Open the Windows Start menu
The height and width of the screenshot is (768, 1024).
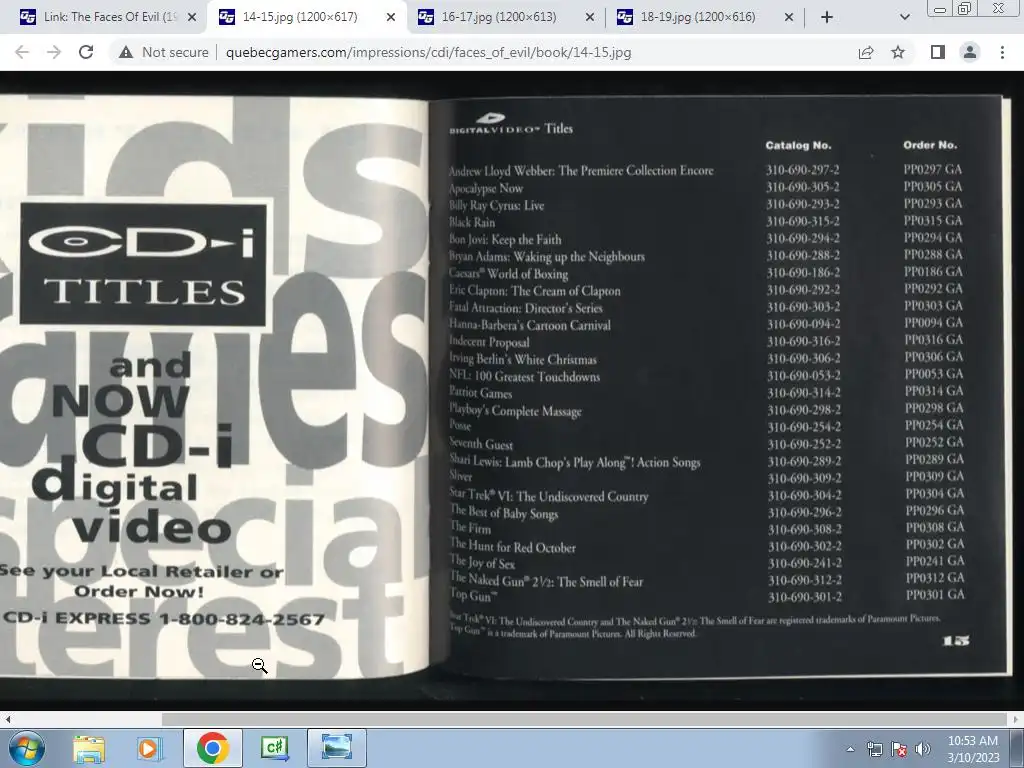point(27,748)
